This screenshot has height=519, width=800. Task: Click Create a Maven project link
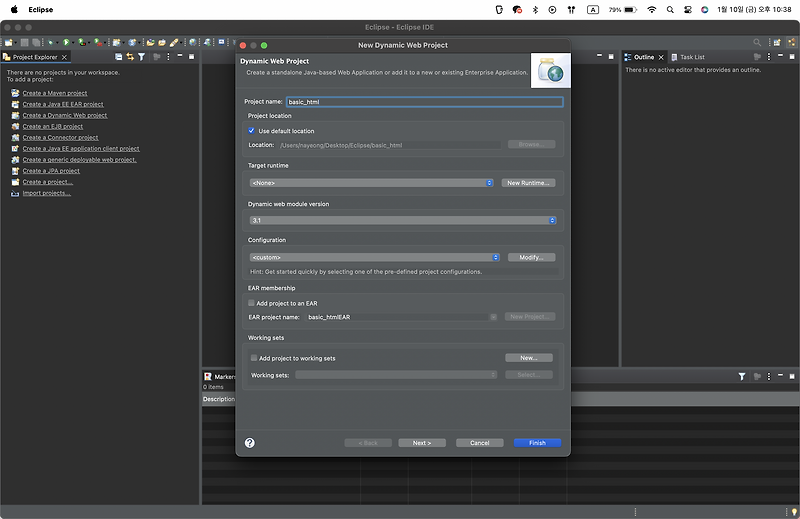point(55,93)
